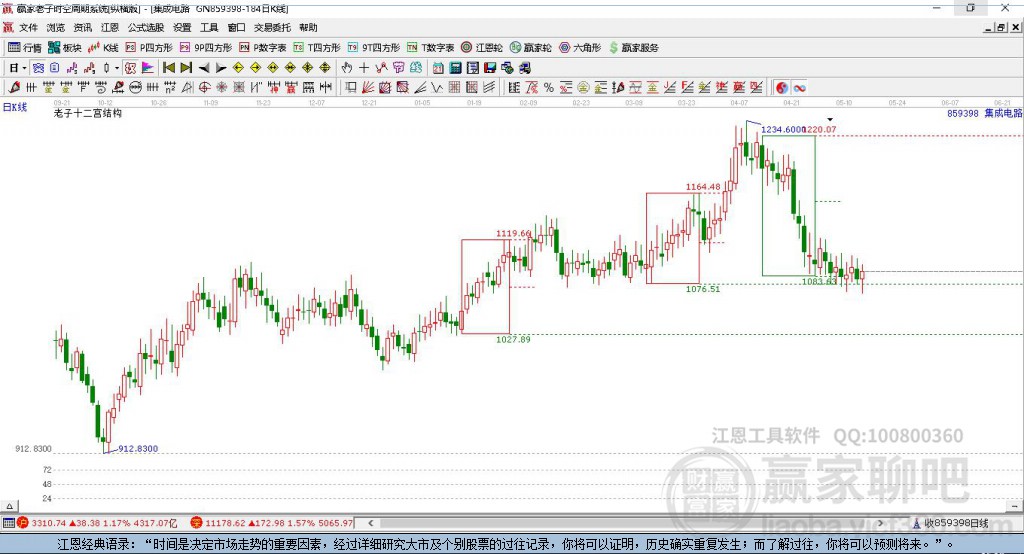Open the 9T四方形 tool
This screenshot has width=1024, height=554.
[x=374, y=48]
